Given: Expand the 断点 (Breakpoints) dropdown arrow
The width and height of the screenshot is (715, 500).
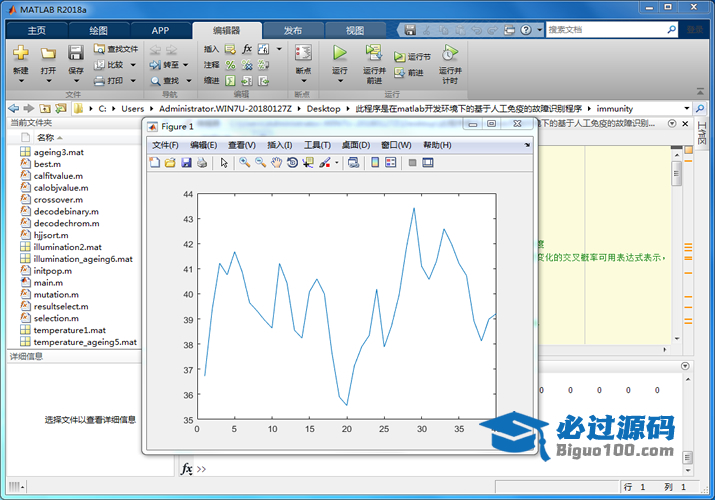Looking at the screenshot, I should [x=304, y=81].
